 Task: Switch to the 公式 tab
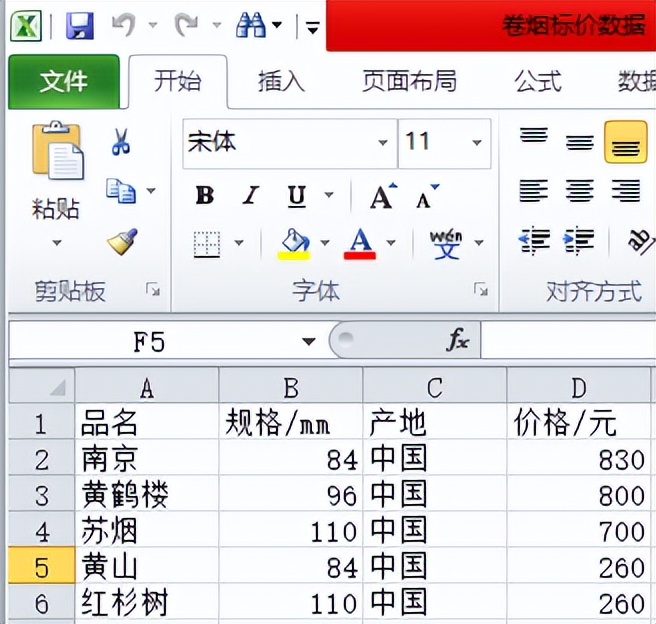[538, 82]
